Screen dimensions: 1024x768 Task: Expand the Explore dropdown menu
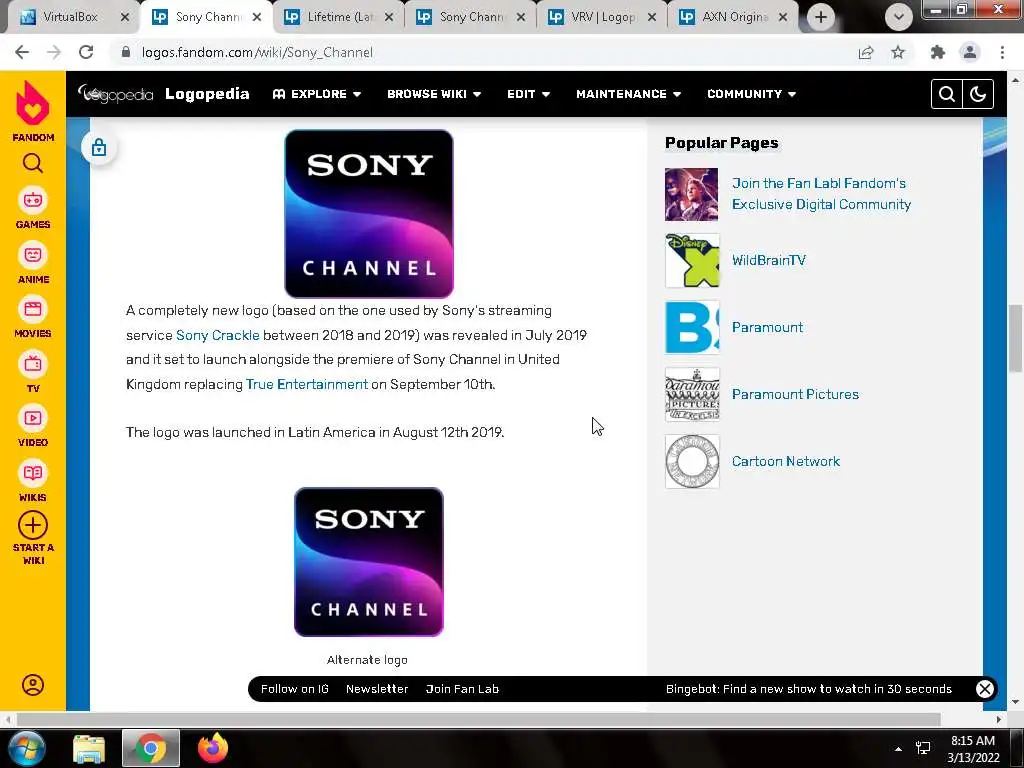tap(317, 94)
